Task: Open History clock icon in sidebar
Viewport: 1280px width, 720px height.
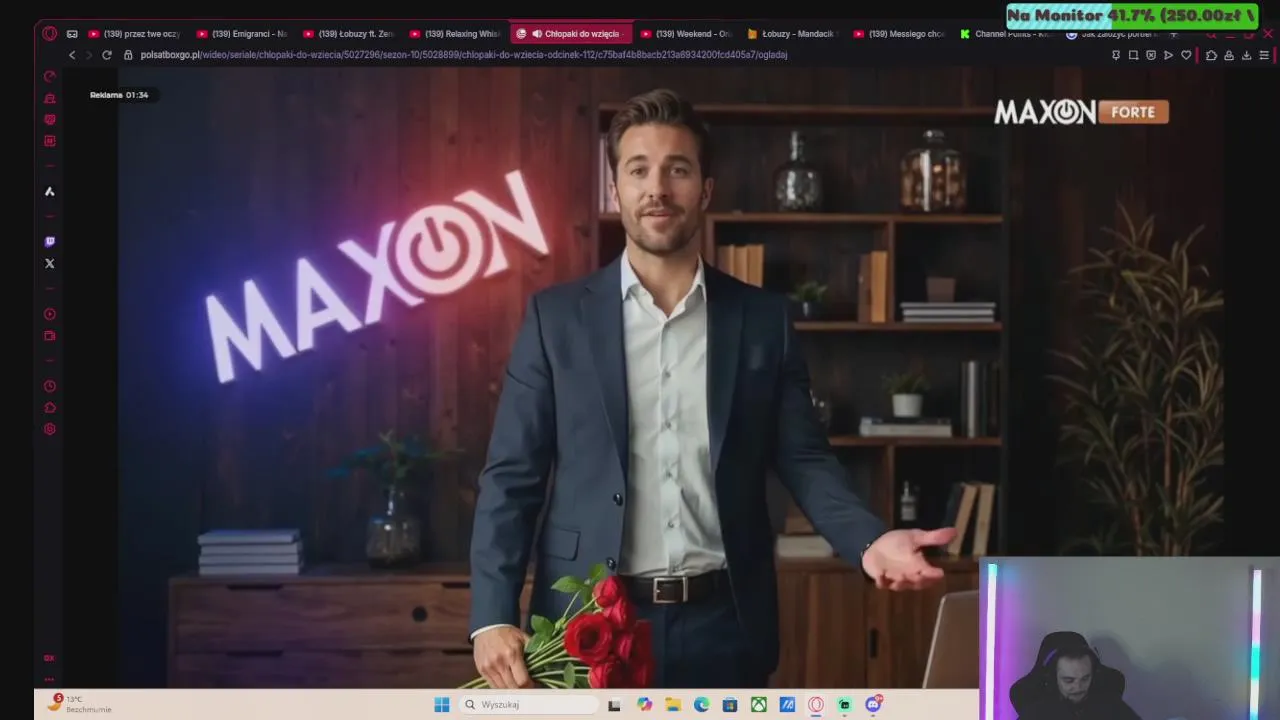Action: pyautogui.click(x=49, y=386)
